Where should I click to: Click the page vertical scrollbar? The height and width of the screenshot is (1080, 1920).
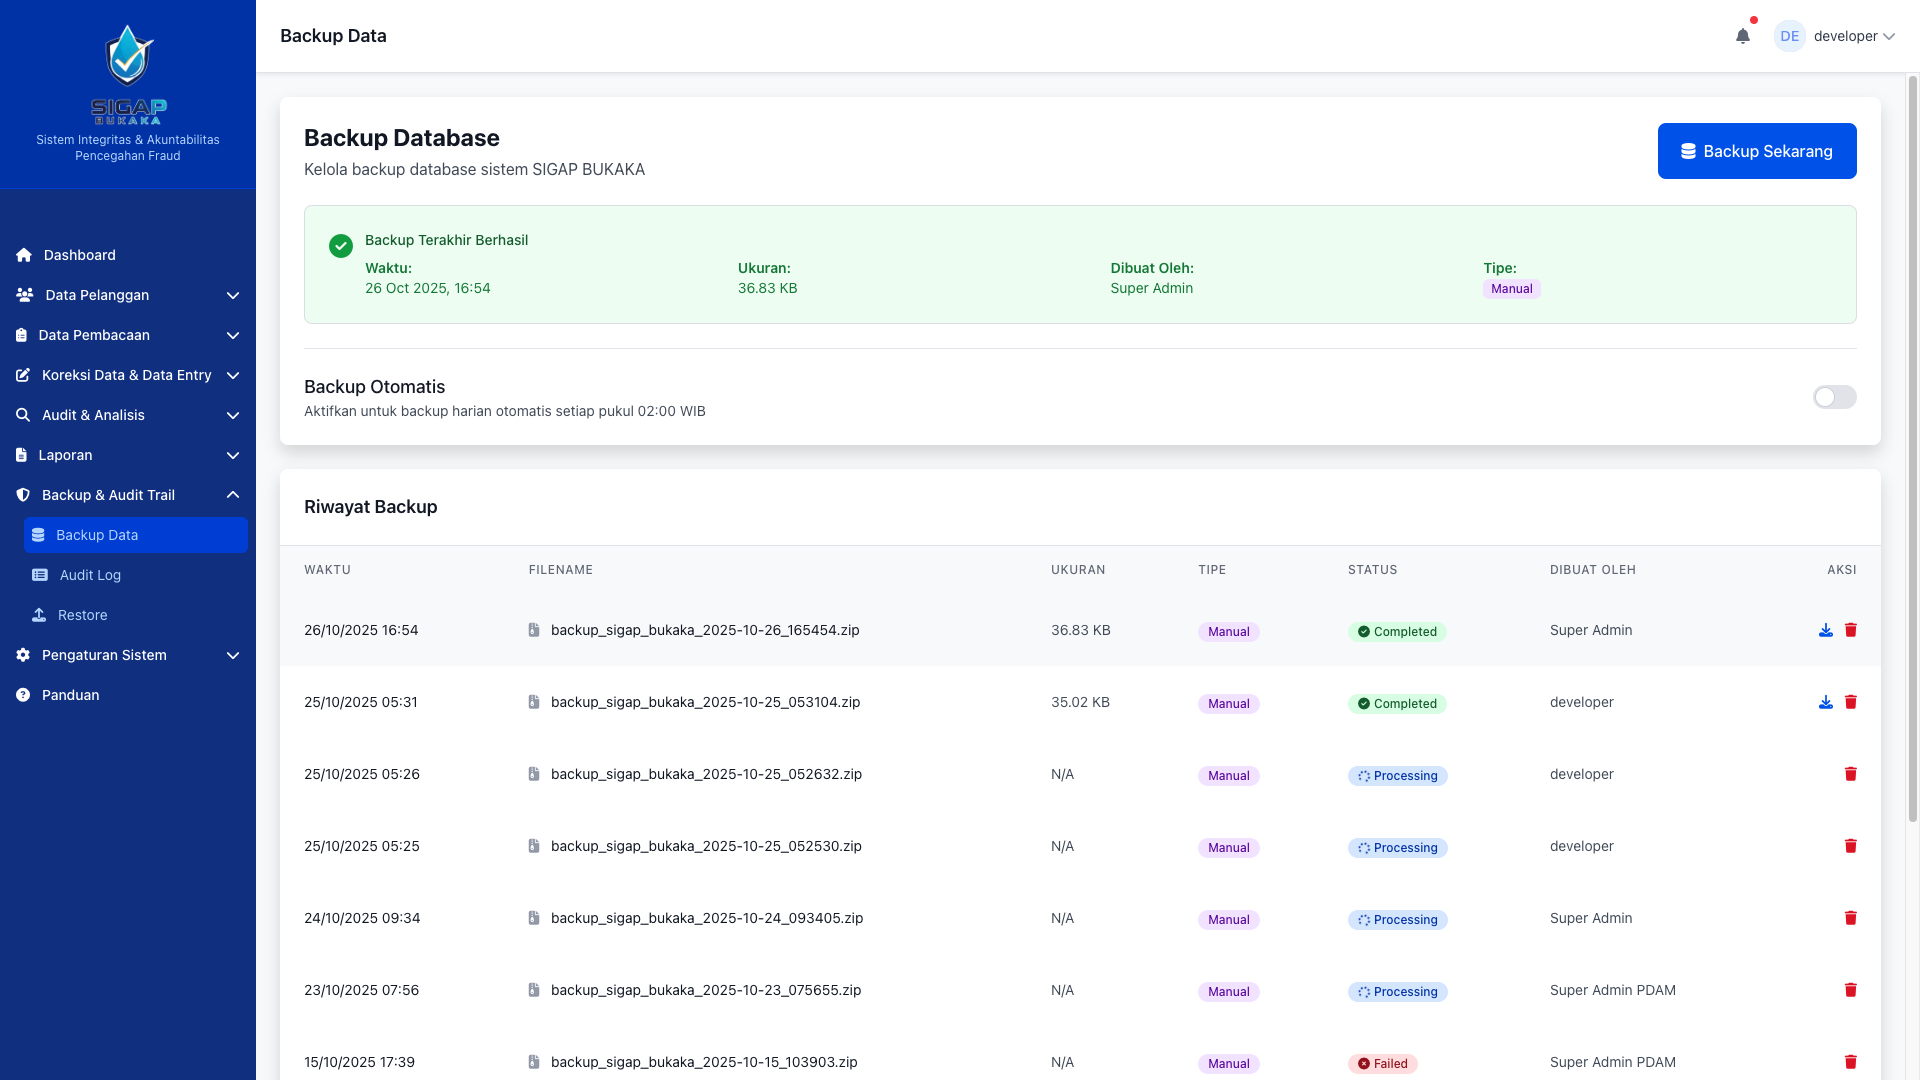(1912, 450)
